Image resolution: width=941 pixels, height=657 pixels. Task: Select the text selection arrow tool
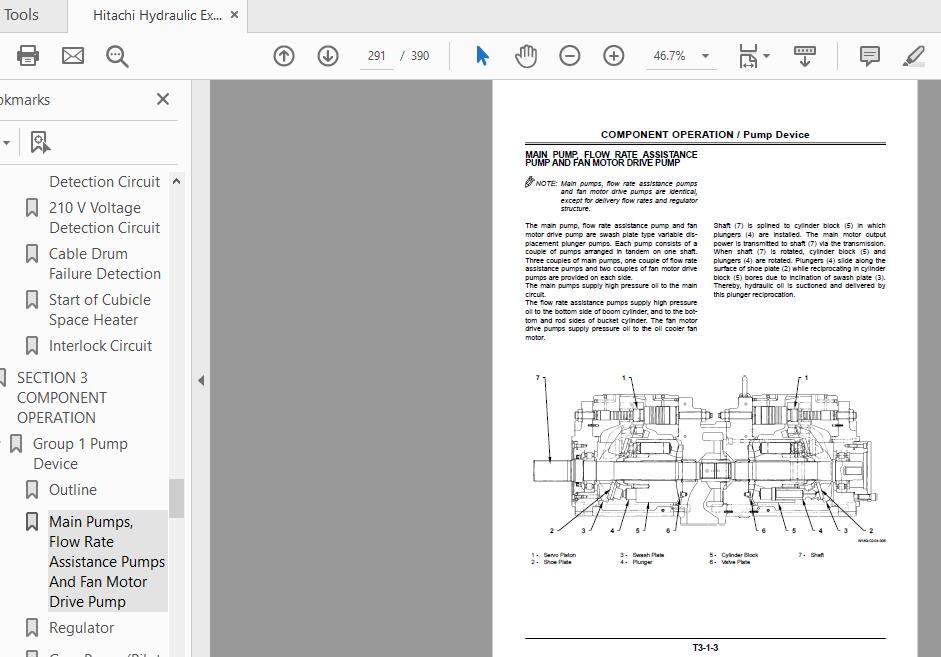tap(481, 55)
